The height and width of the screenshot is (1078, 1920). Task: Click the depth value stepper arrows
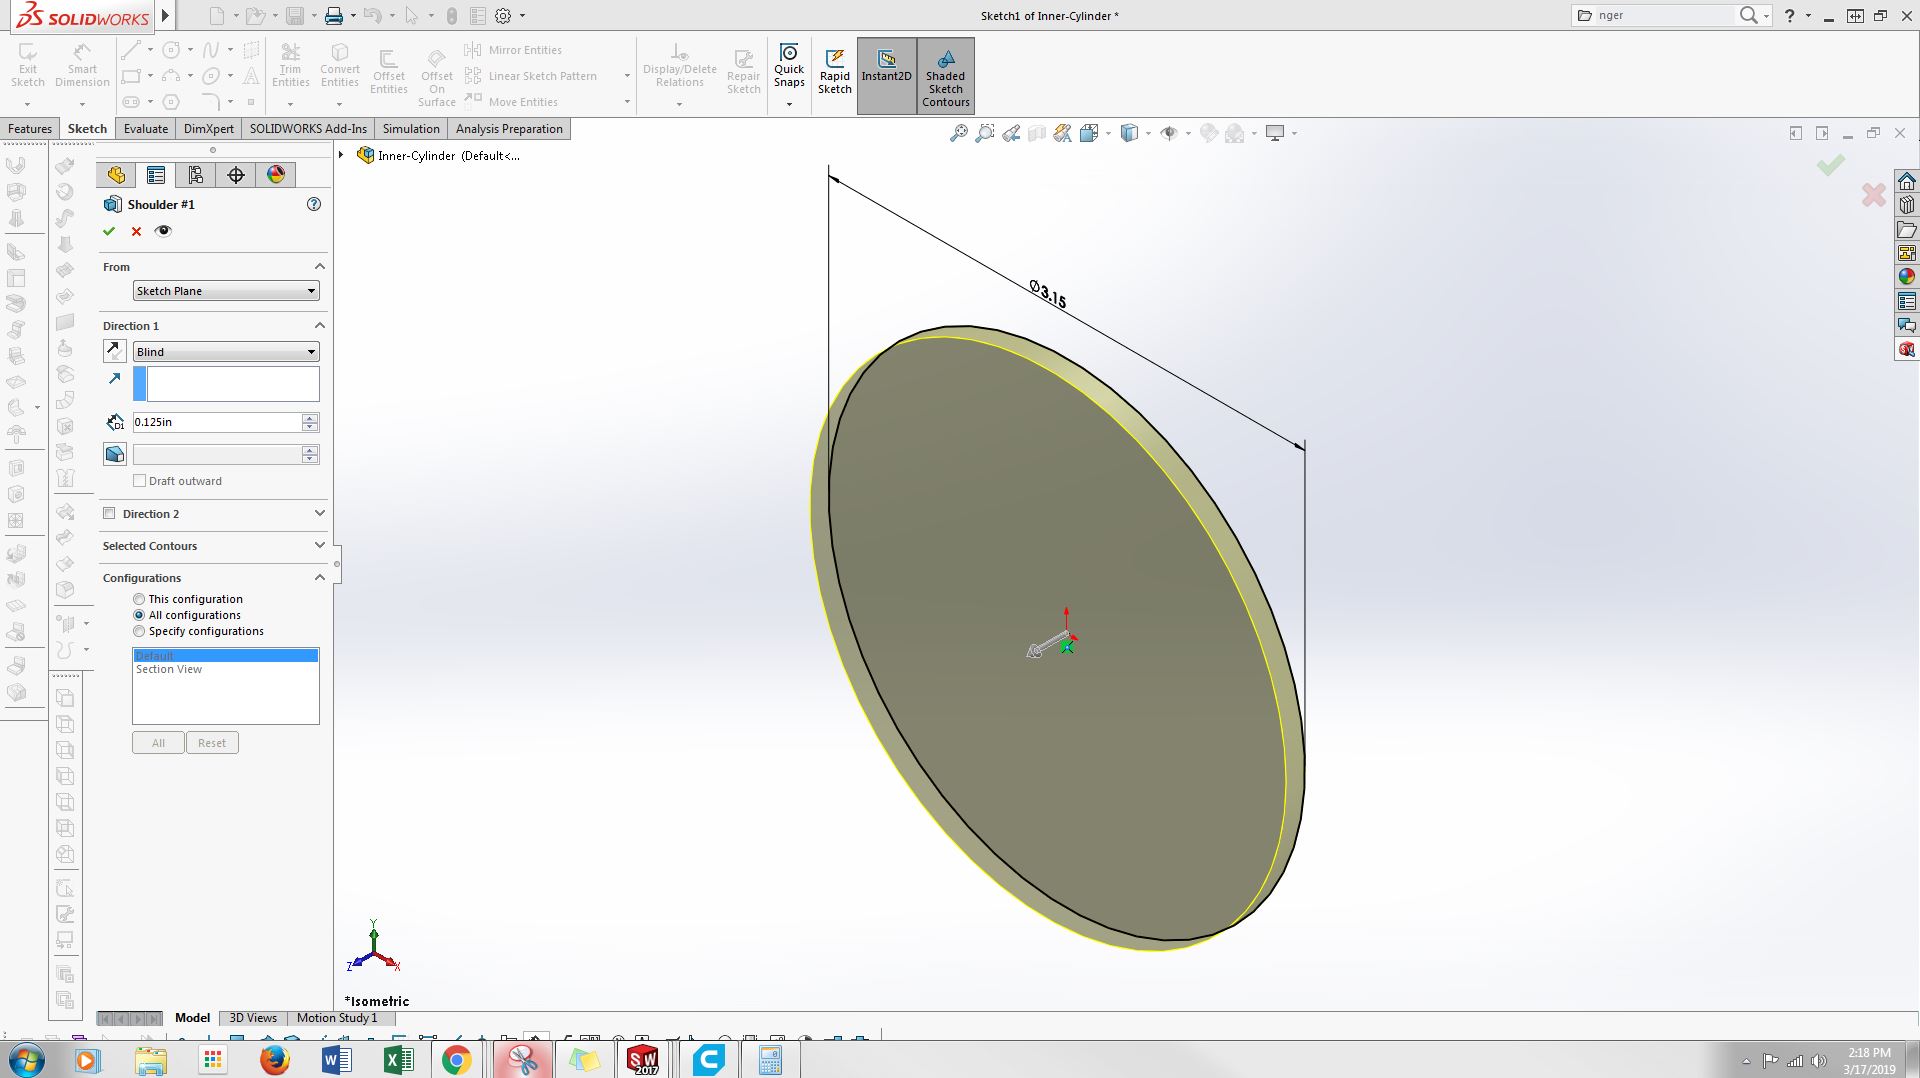tap(310, 422)
